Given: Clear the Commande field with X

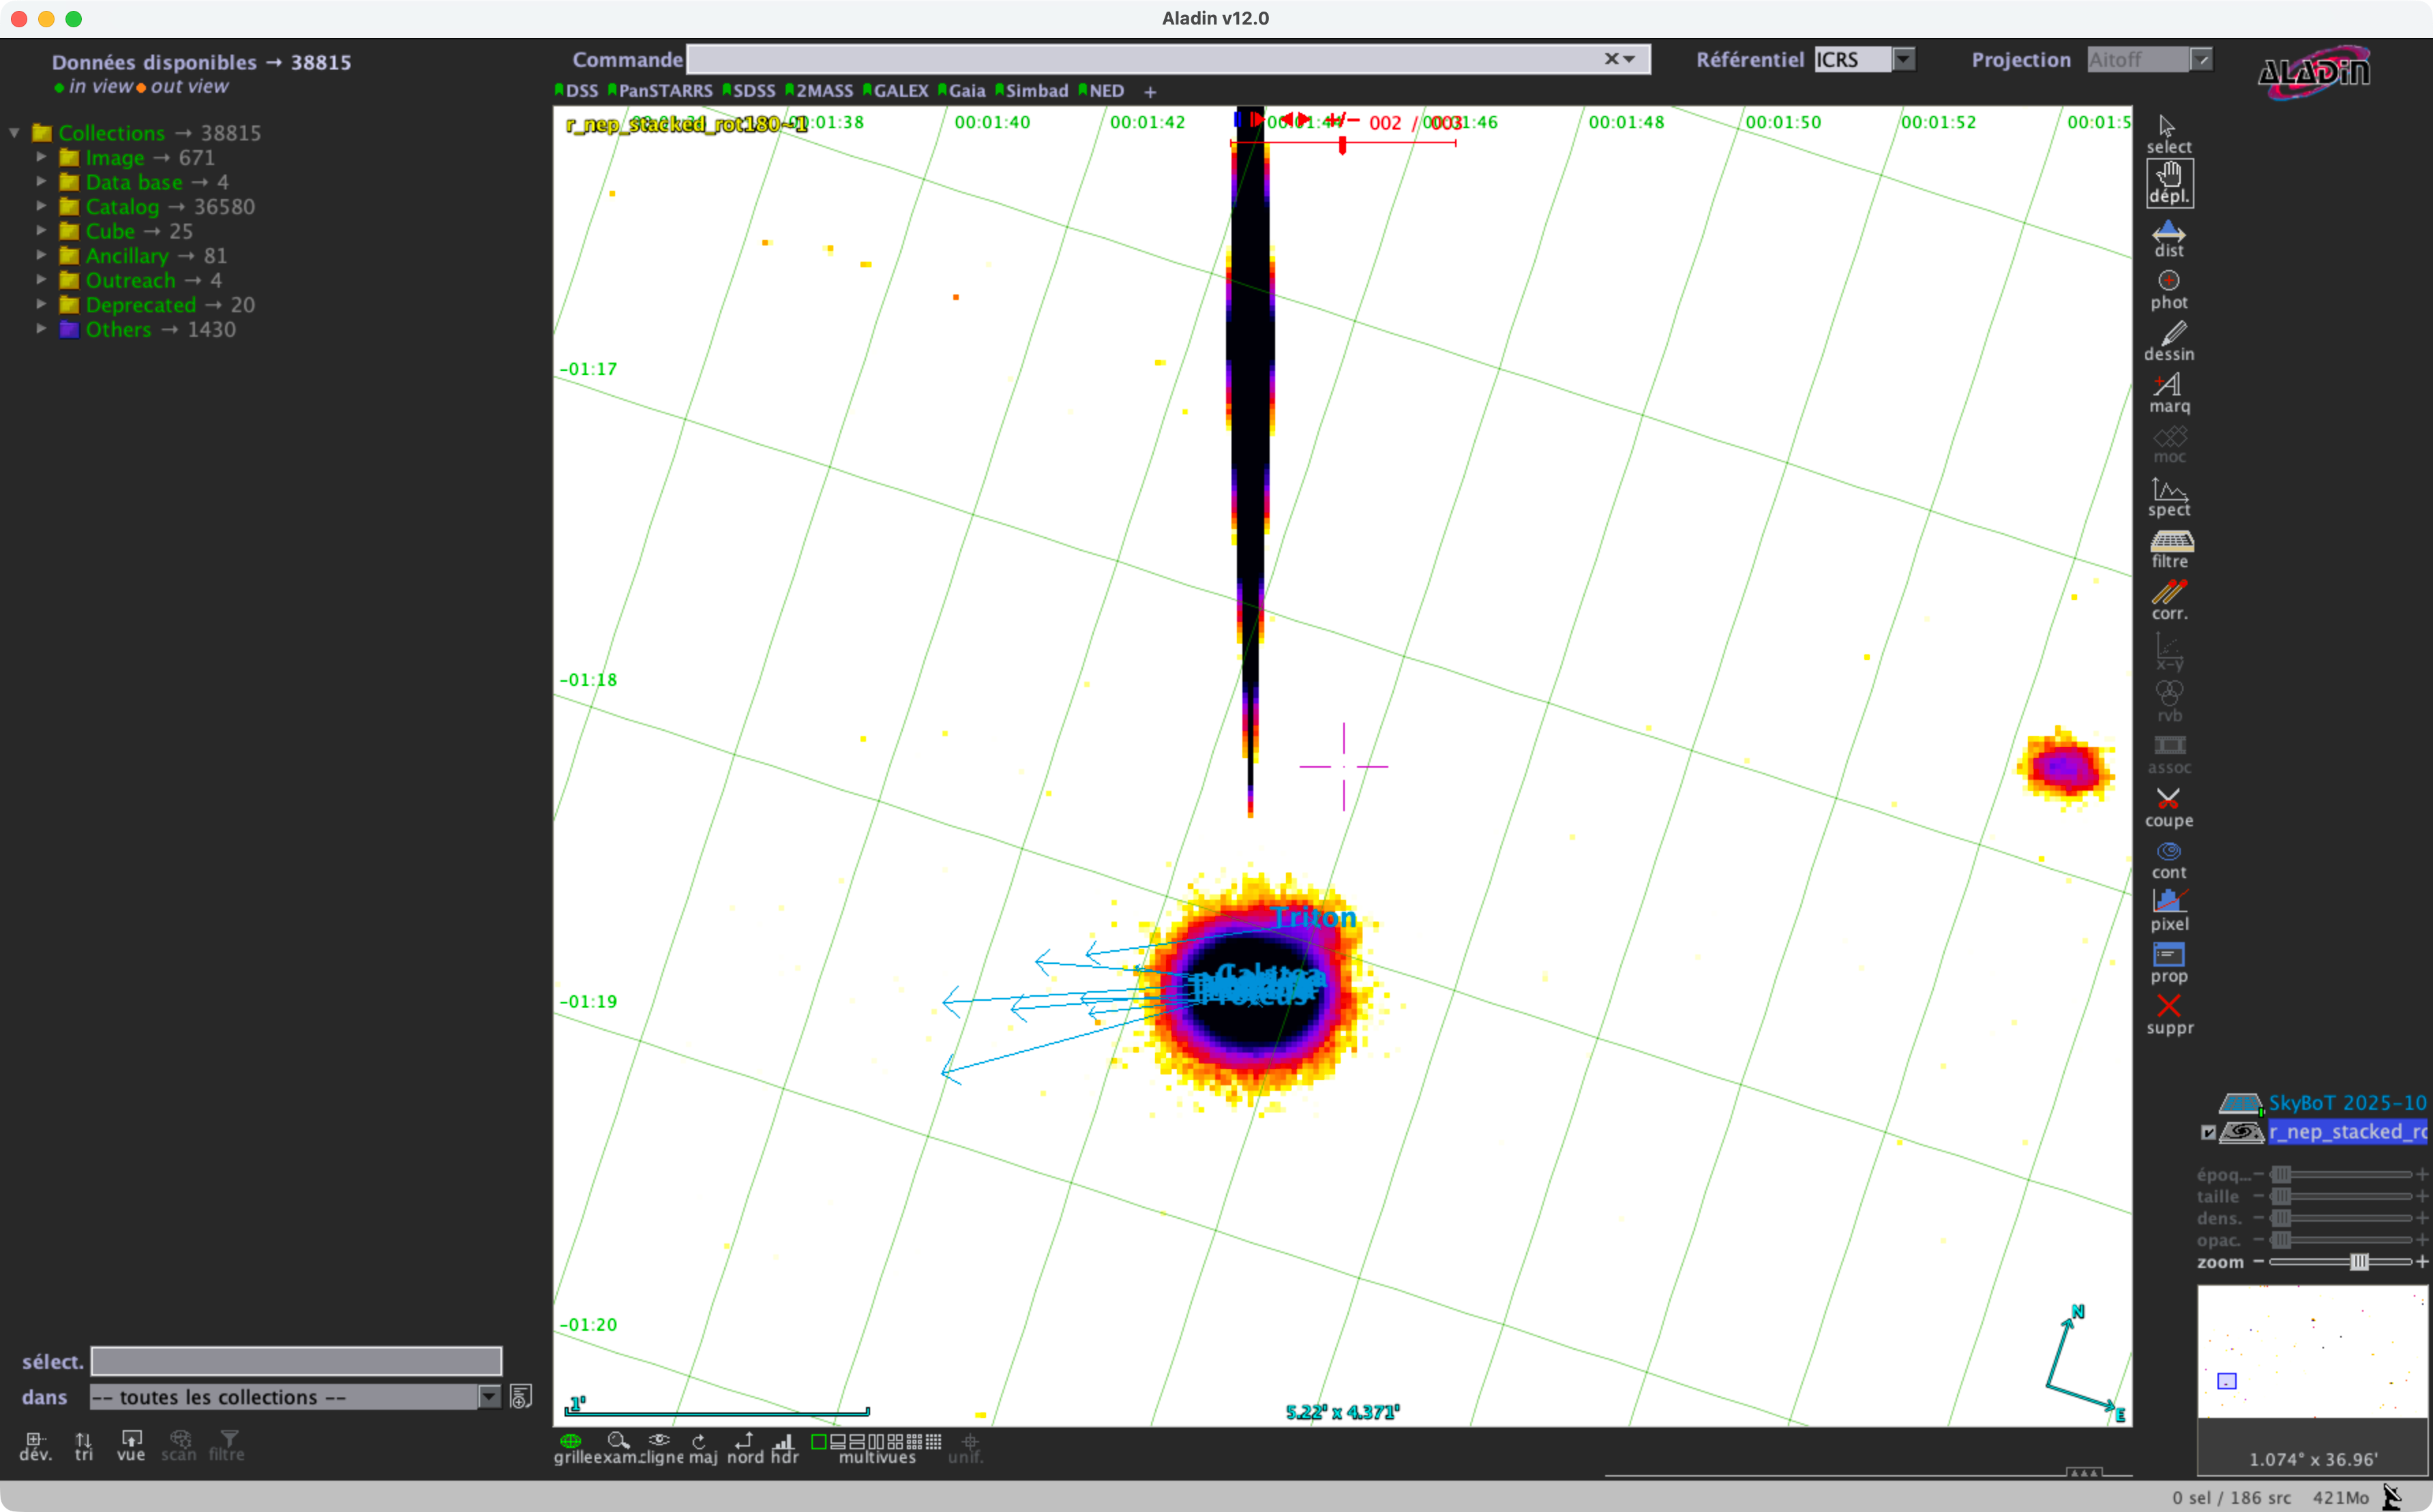Looking at the screenshot, I should (1611, 60).
